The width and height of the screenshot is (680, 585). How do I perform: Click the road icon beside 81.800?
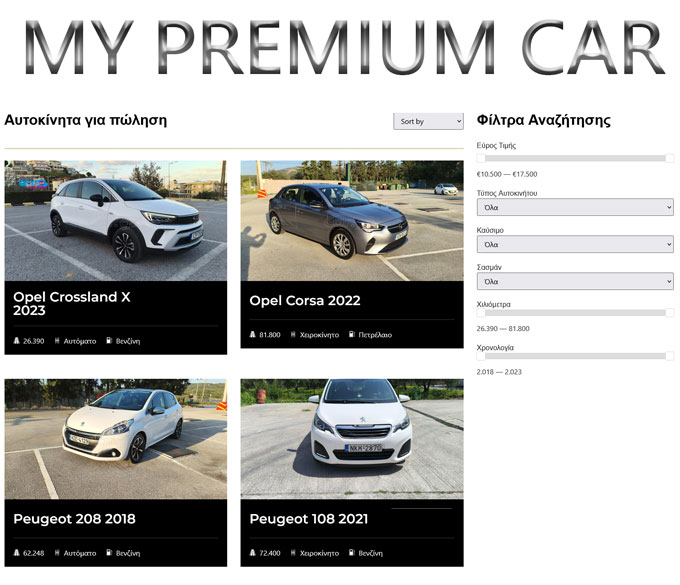[252, 334]
